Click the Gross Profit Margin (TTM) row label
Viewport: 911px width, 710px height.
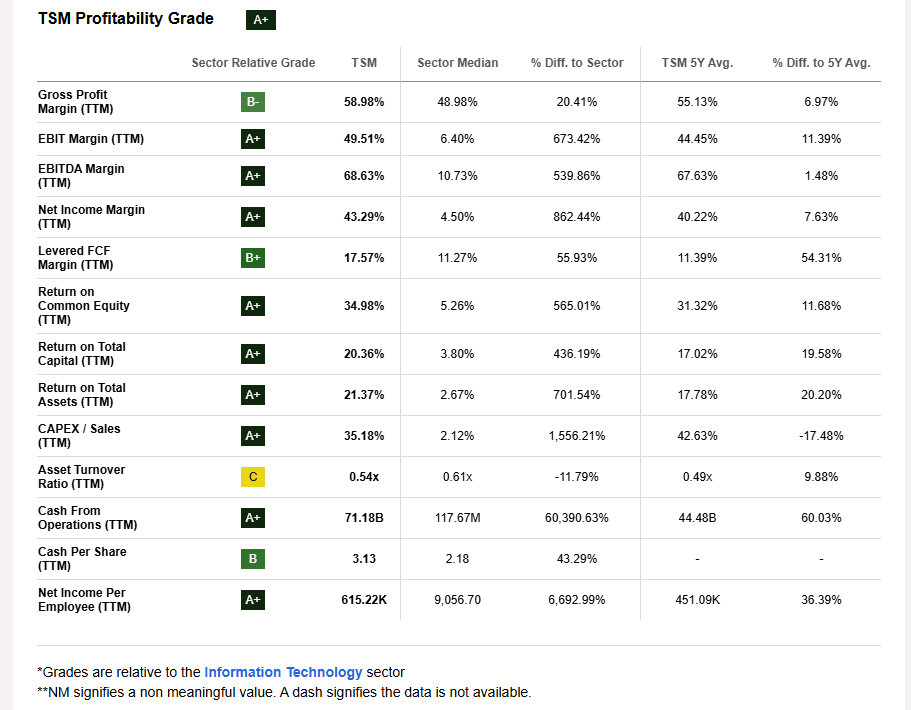point(73,102)
